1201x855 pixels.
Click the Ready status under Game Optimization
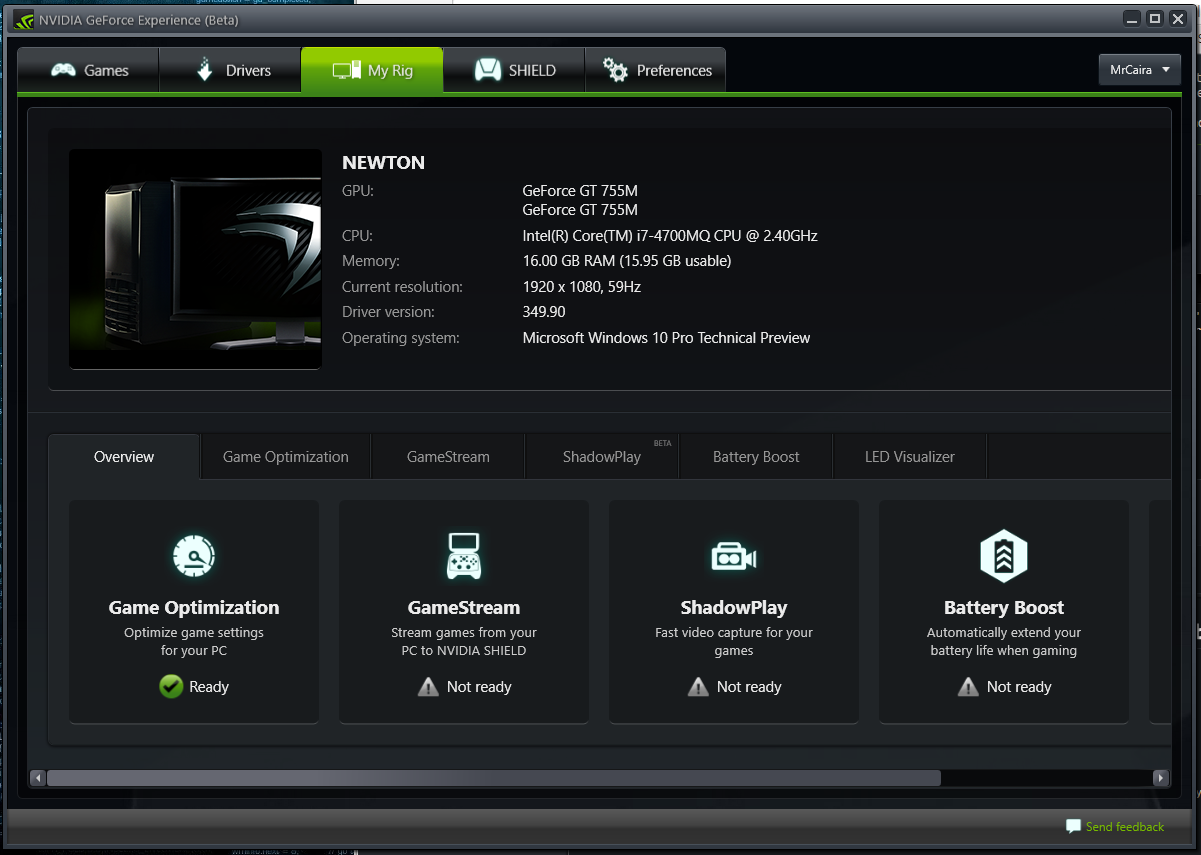click(x=209, y=687)
